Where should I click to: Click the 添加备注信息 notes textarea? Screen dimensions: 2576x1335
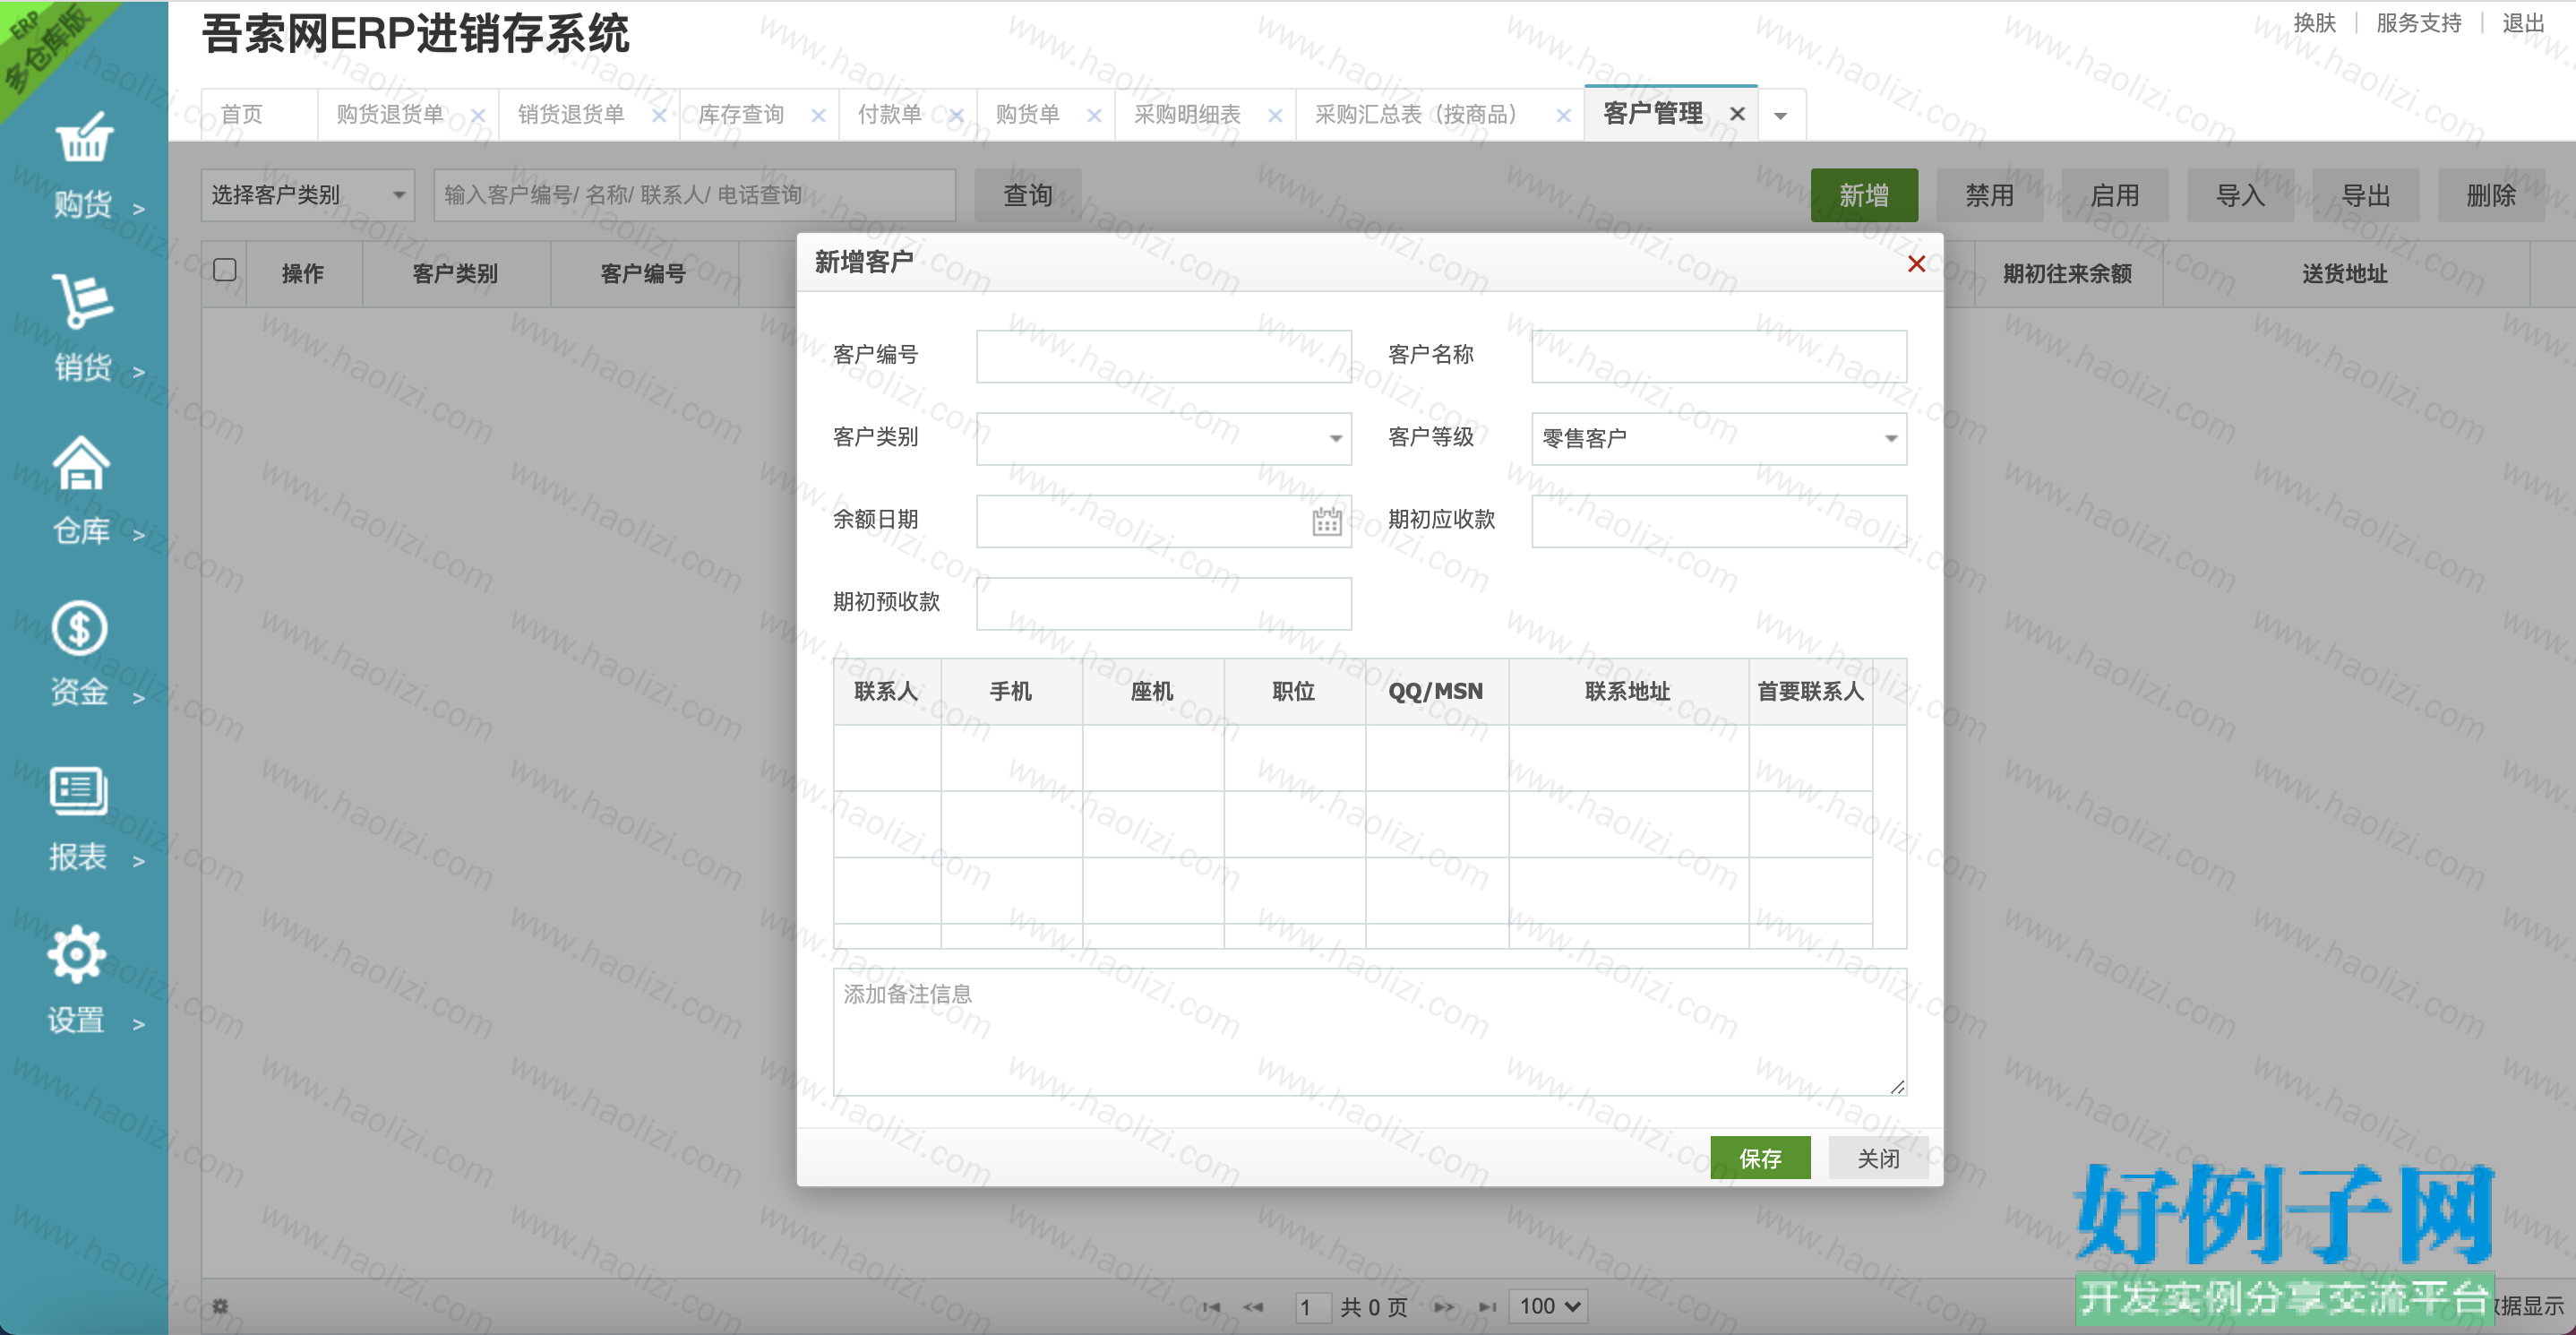(1370, 1032)
